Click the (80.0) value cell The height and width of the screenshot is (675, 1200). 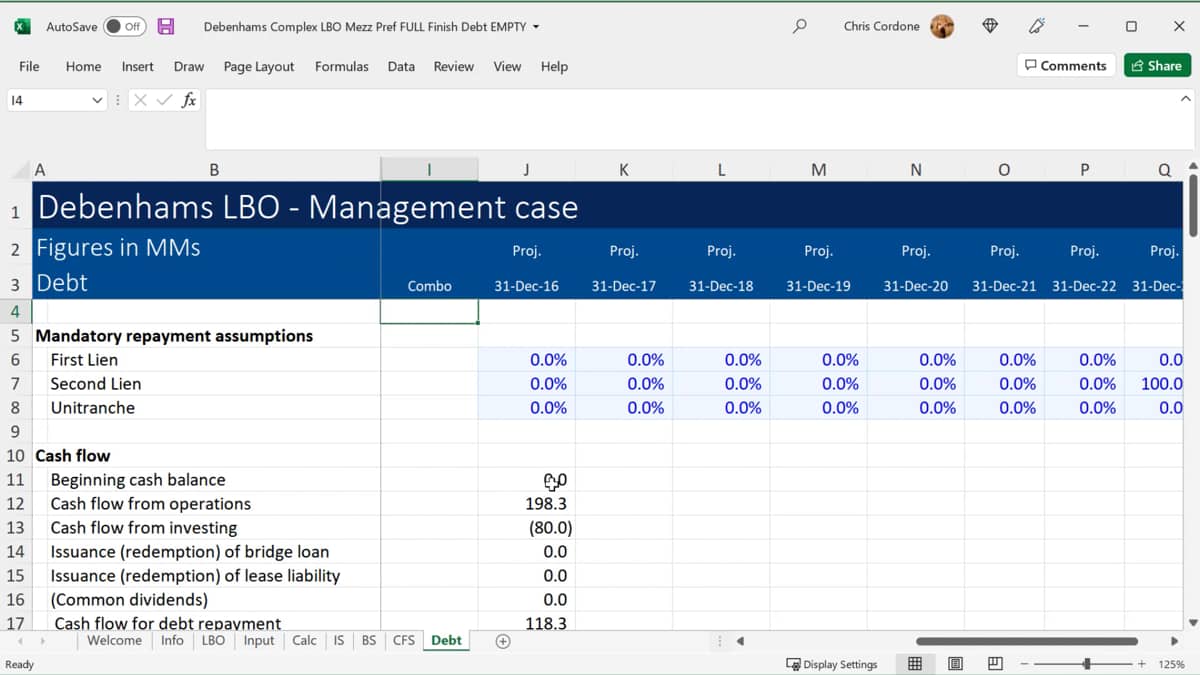point(526,528)
